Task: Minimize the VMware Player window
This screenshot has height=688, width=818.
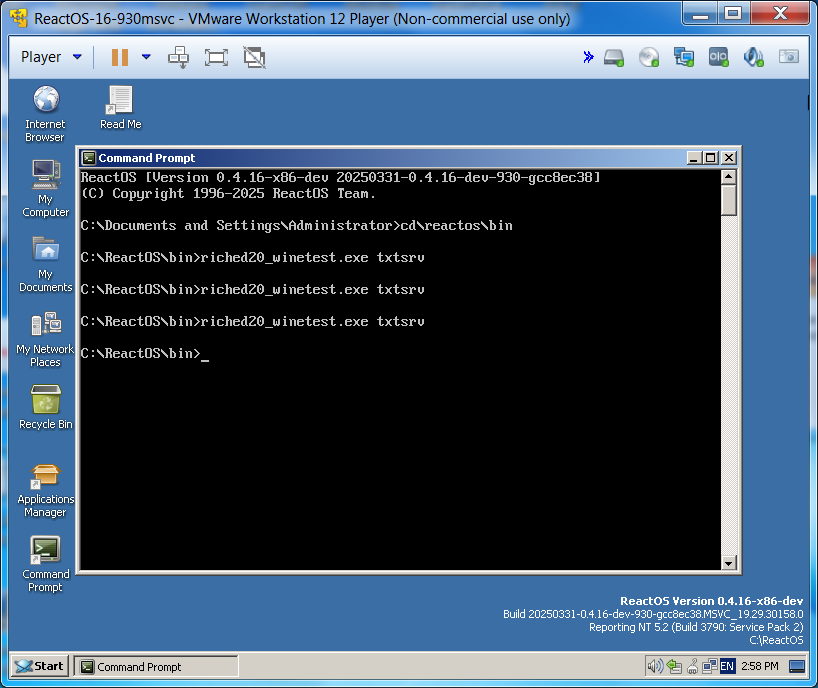Action: 700,14
